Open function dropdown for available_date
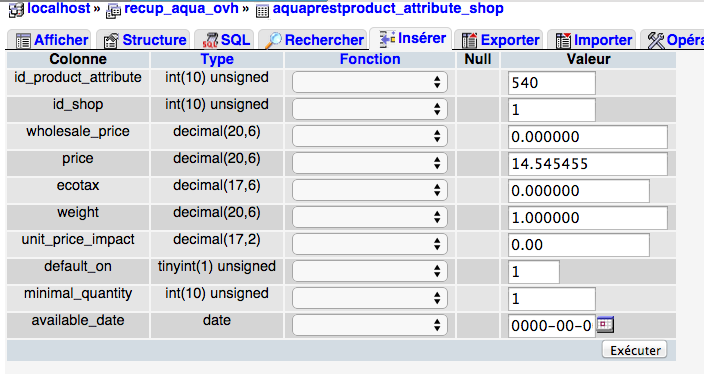This screenshot has height=374, width=704. (370, 325)
